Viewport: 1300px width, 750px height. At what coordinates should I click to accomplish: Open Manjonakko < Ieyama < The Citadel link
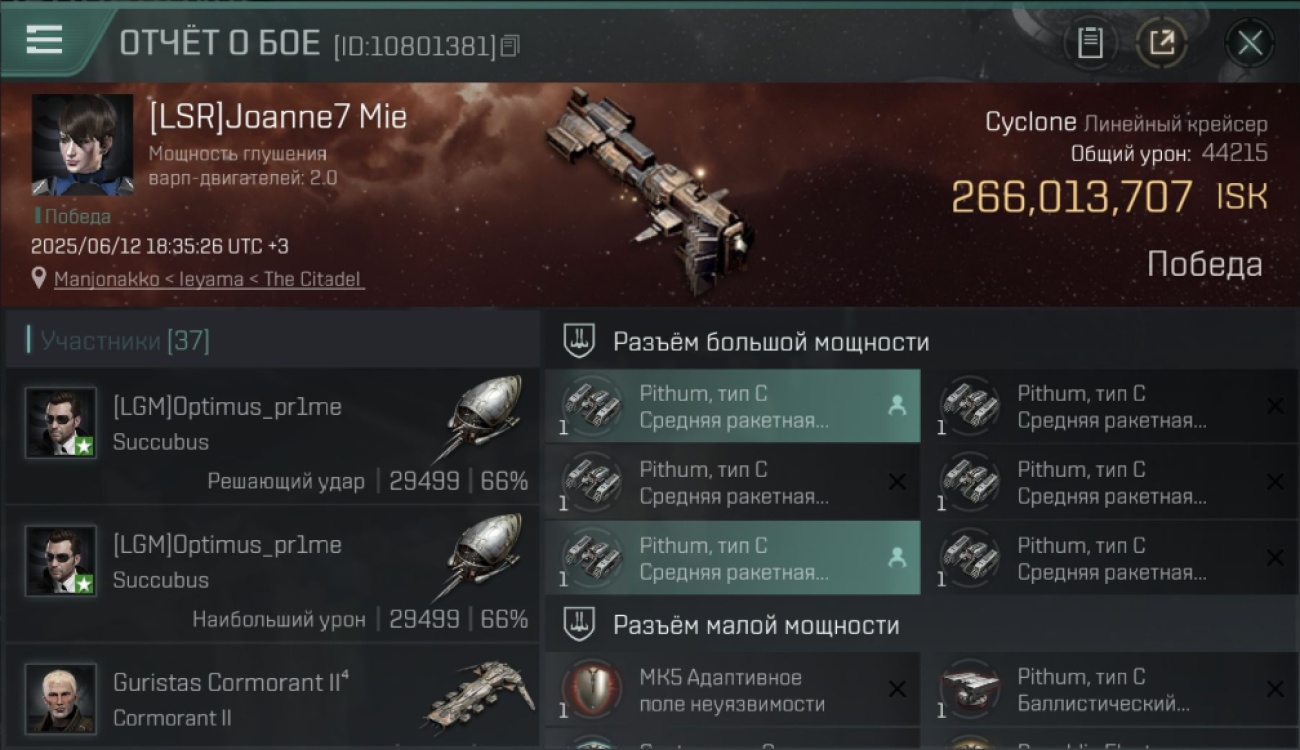click(209, 279)
